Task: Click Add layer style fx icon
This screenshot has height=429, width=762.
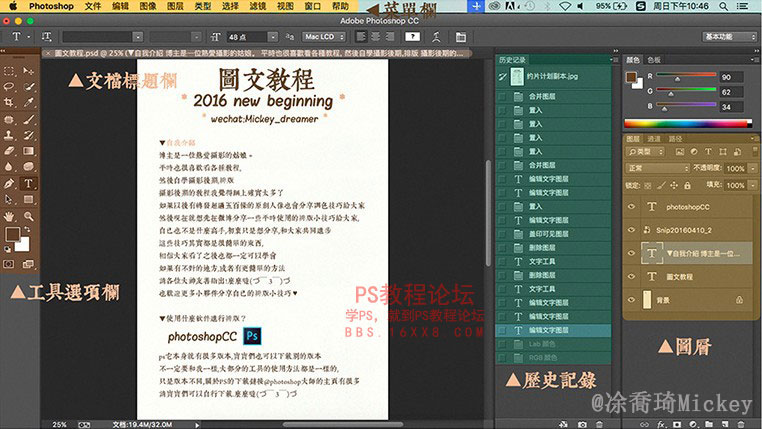Action: (661, 424)
